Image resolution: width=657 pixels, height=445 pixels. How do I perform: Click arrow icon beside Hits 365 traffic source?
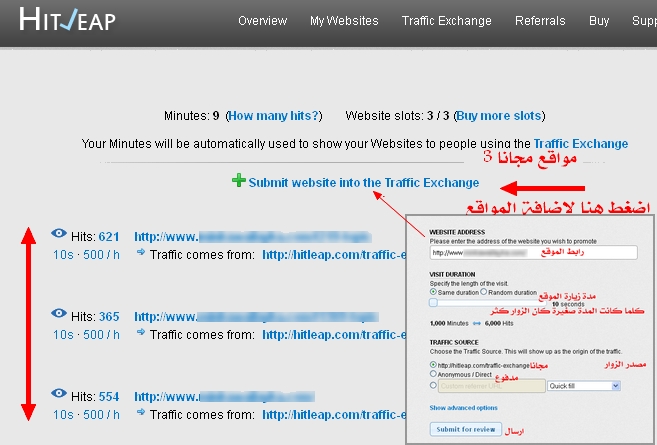point(141,332)
